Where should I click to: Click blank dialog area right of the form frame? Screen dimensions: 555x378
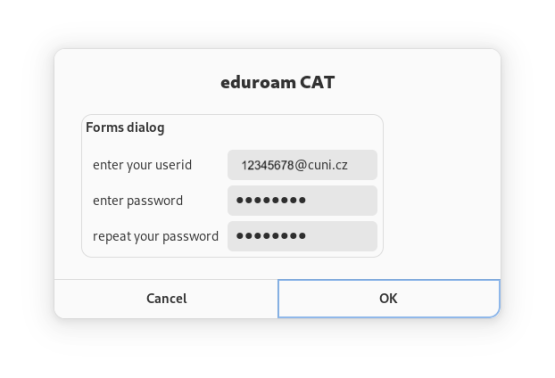pos(442,186)
